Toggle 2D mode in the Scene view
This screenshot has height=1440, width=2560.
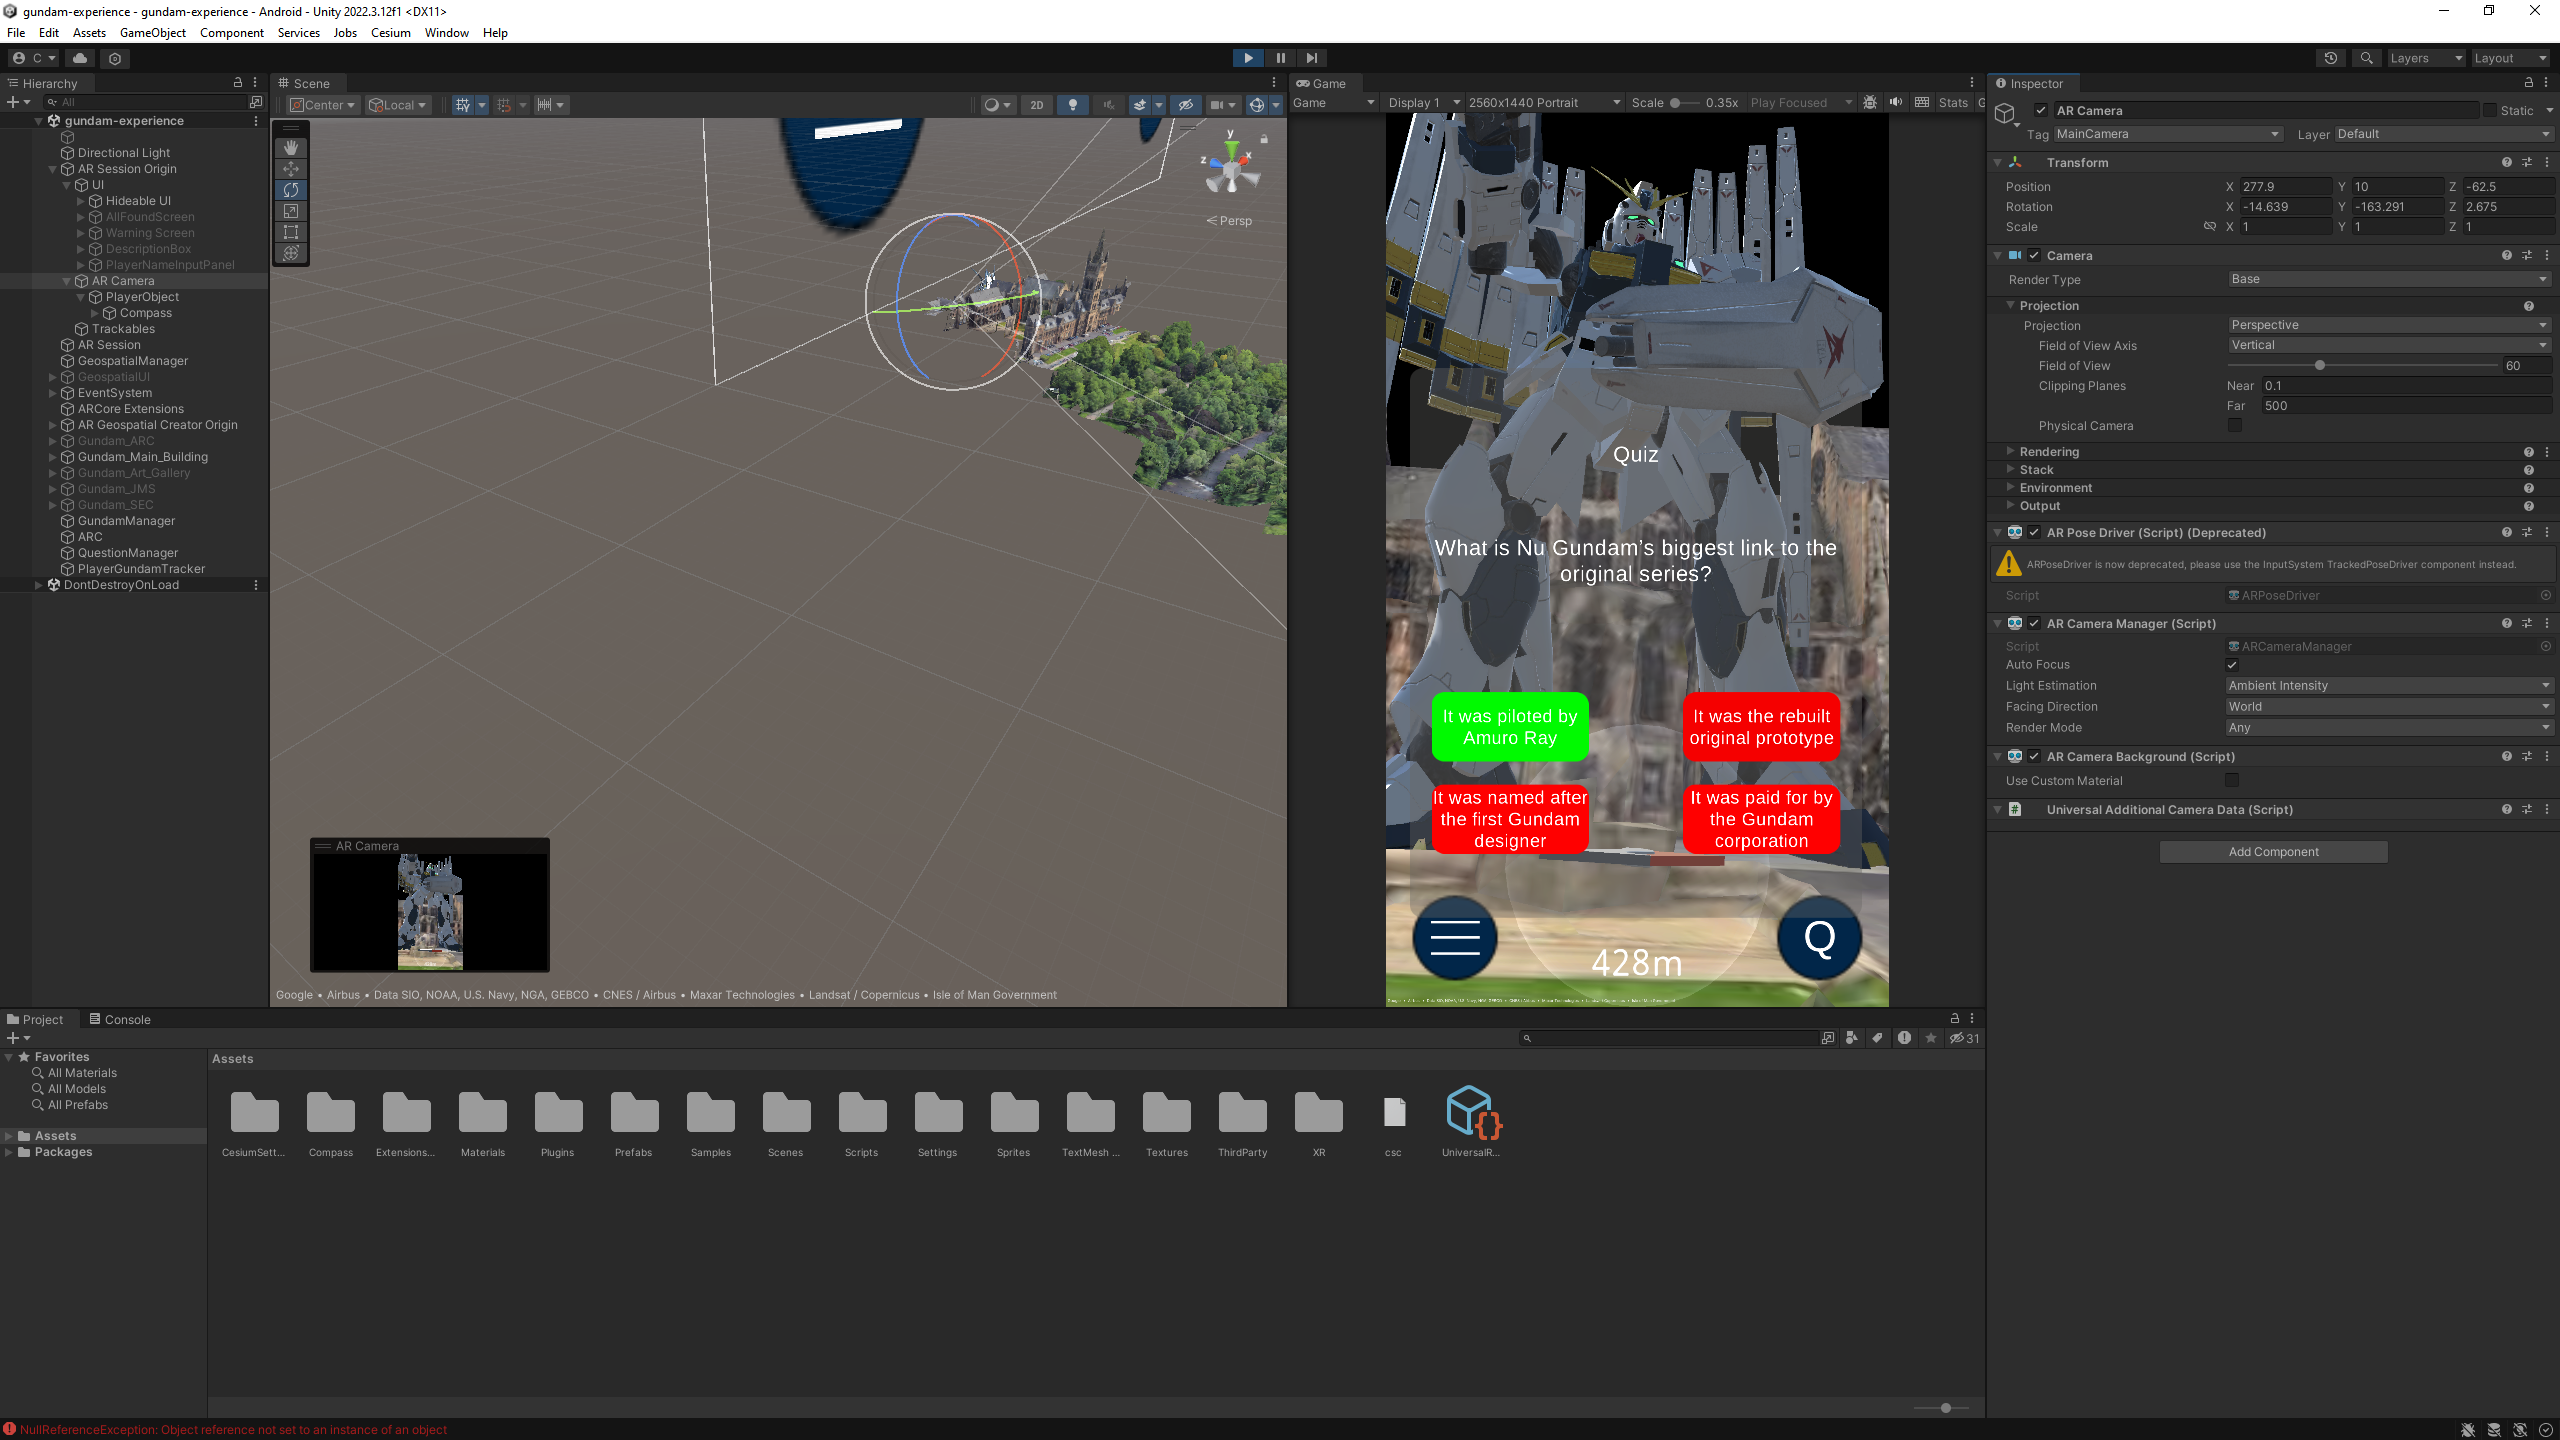point(1037,104)
